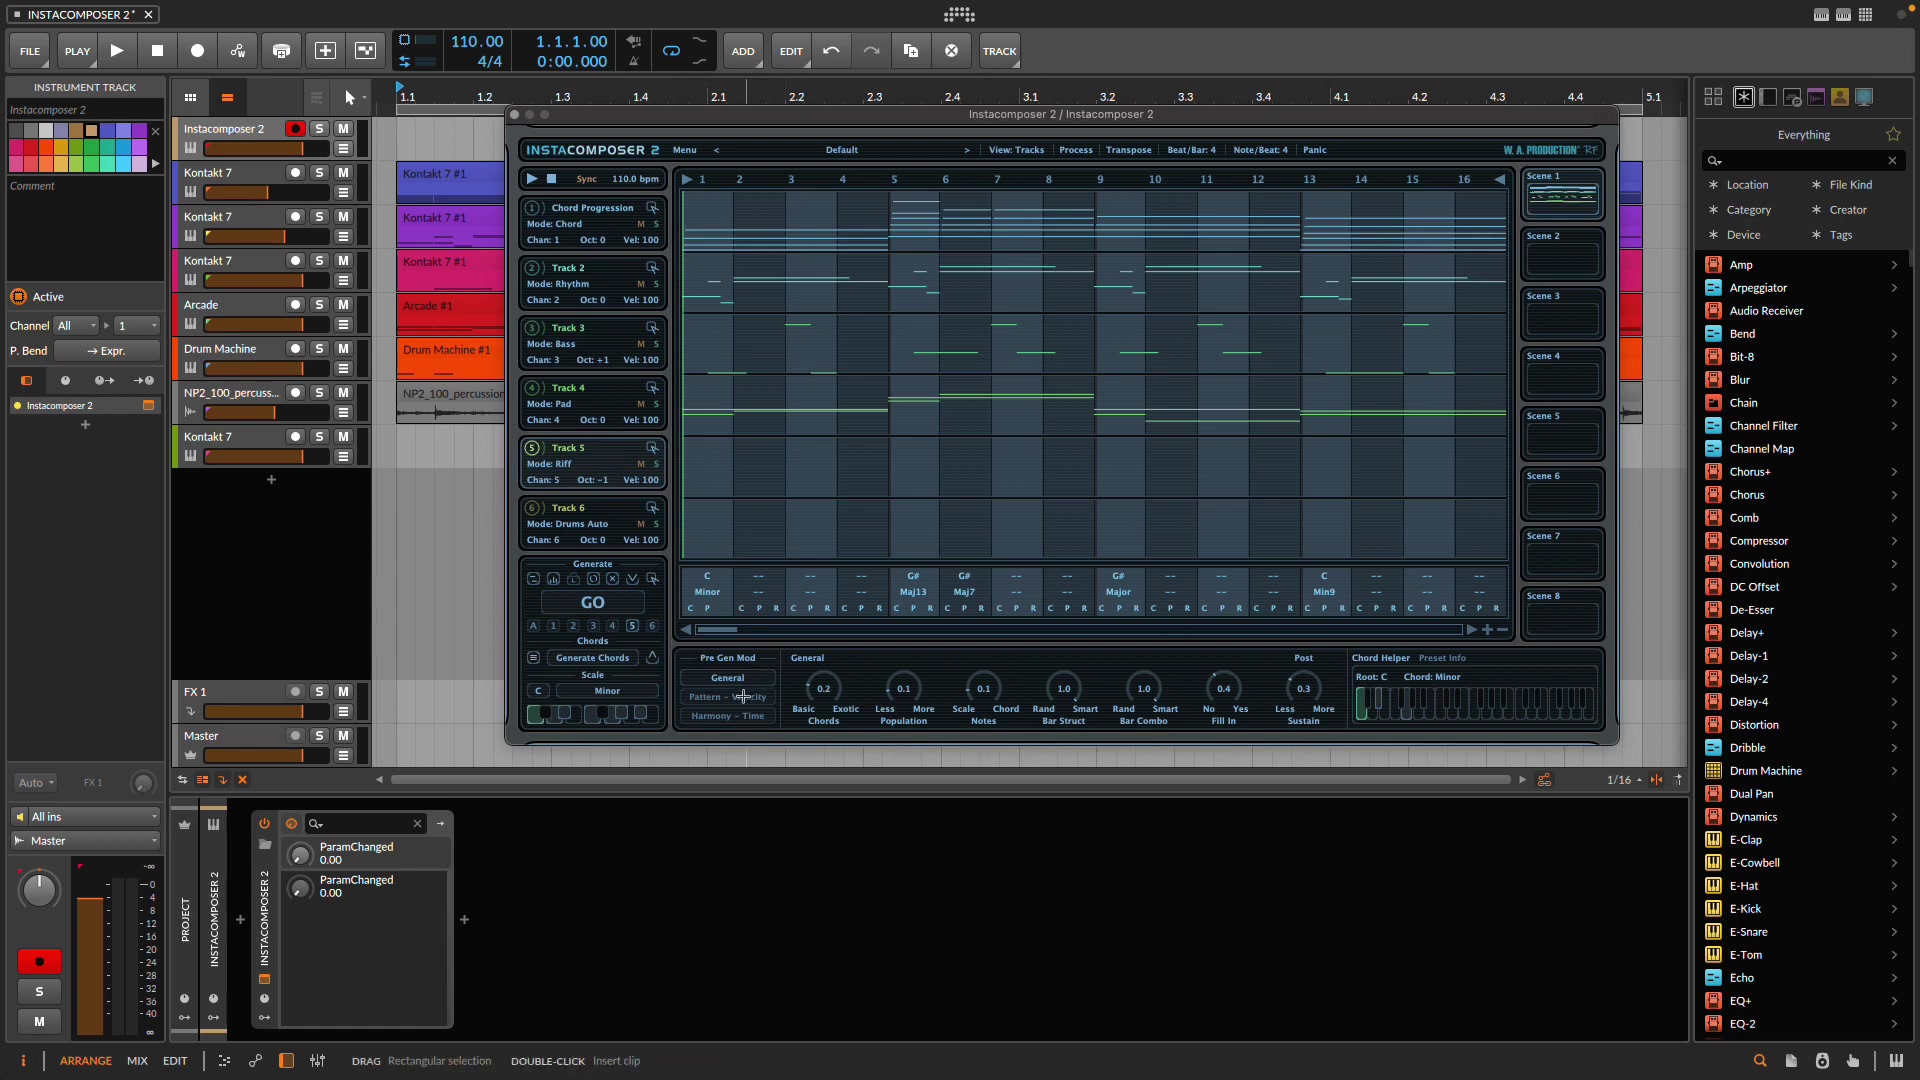Click the transport stop square icon
Viewport: 1920px width, 1080px height.
pos(157,51)
